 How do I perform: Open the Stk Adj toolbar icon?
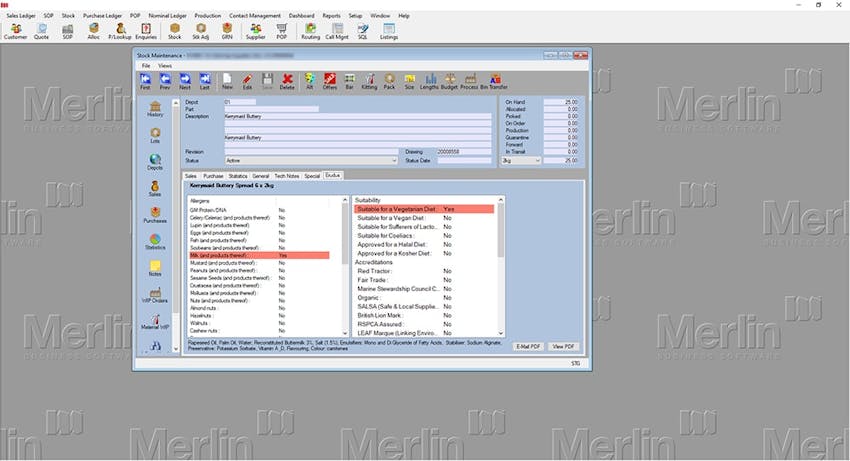pos(201,31)
